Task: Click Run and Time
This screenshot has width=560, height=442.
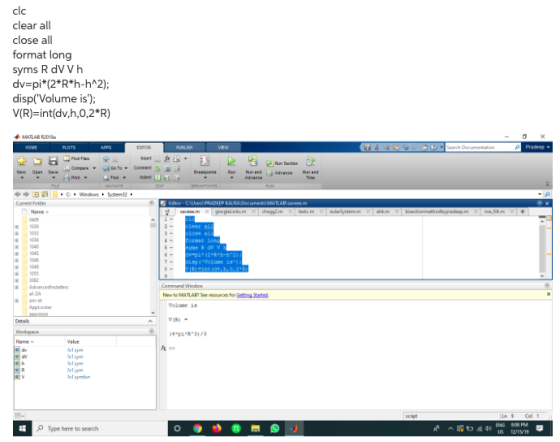Action: coord(310,167)
